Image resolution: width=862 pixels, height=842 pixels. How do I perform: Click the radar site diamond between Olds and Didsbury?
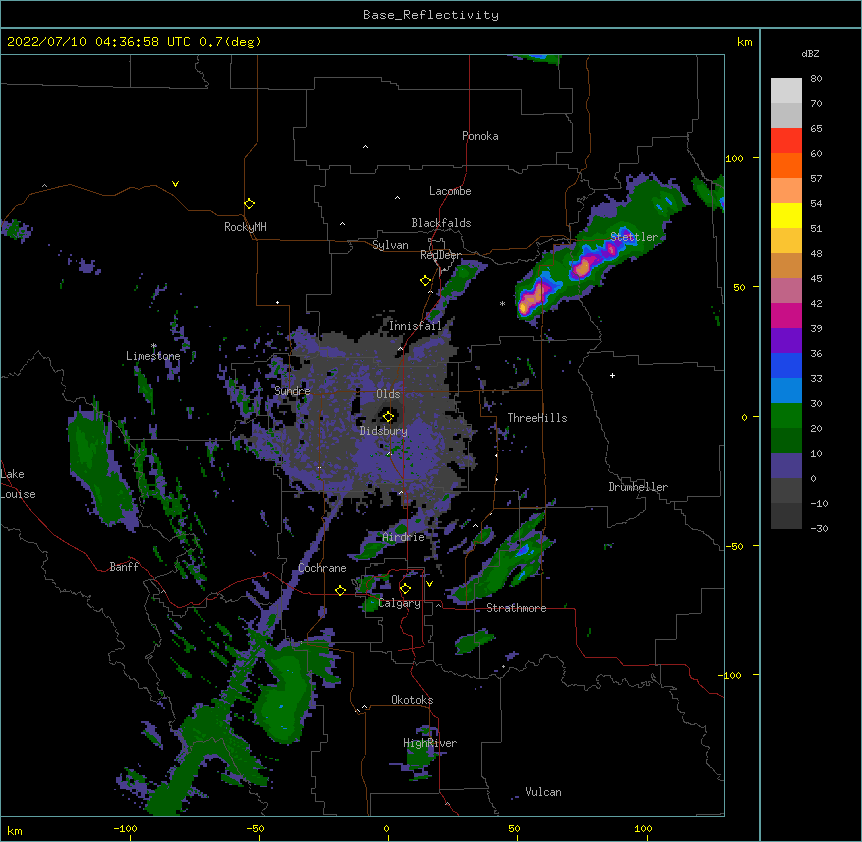388,416
